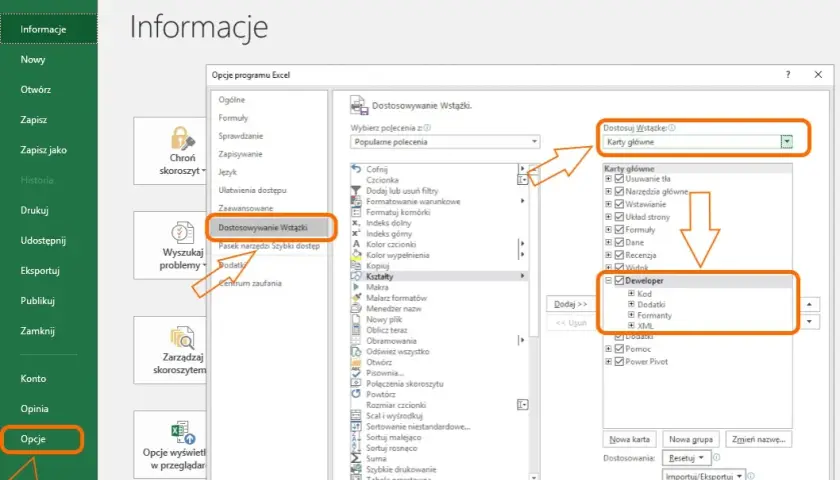Click the Pisownia spell check icon
Image resolution: width=840 pixels, height=480 pixels.
point(356,373)
